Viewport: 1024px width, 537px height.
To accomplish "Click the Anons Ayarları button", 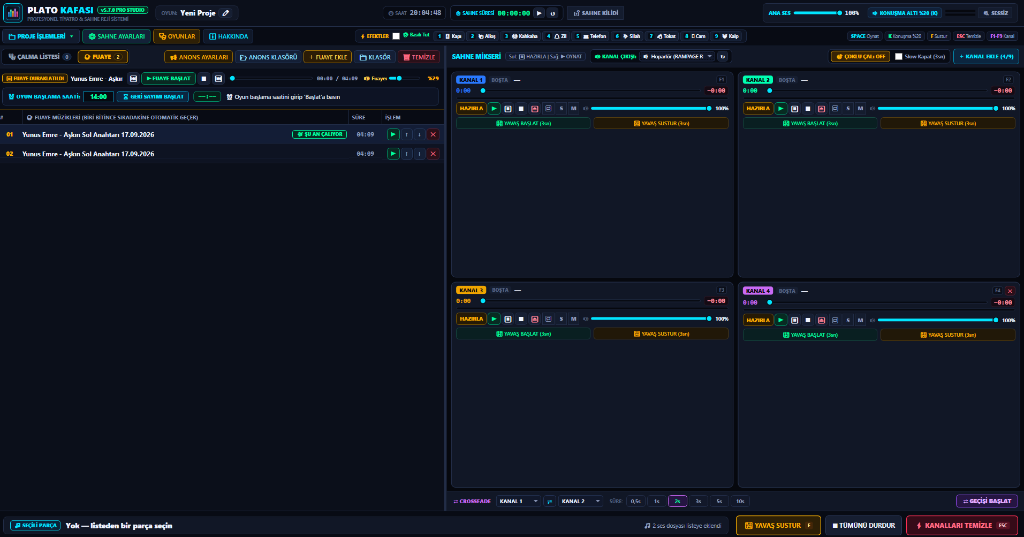I will 199,57.
